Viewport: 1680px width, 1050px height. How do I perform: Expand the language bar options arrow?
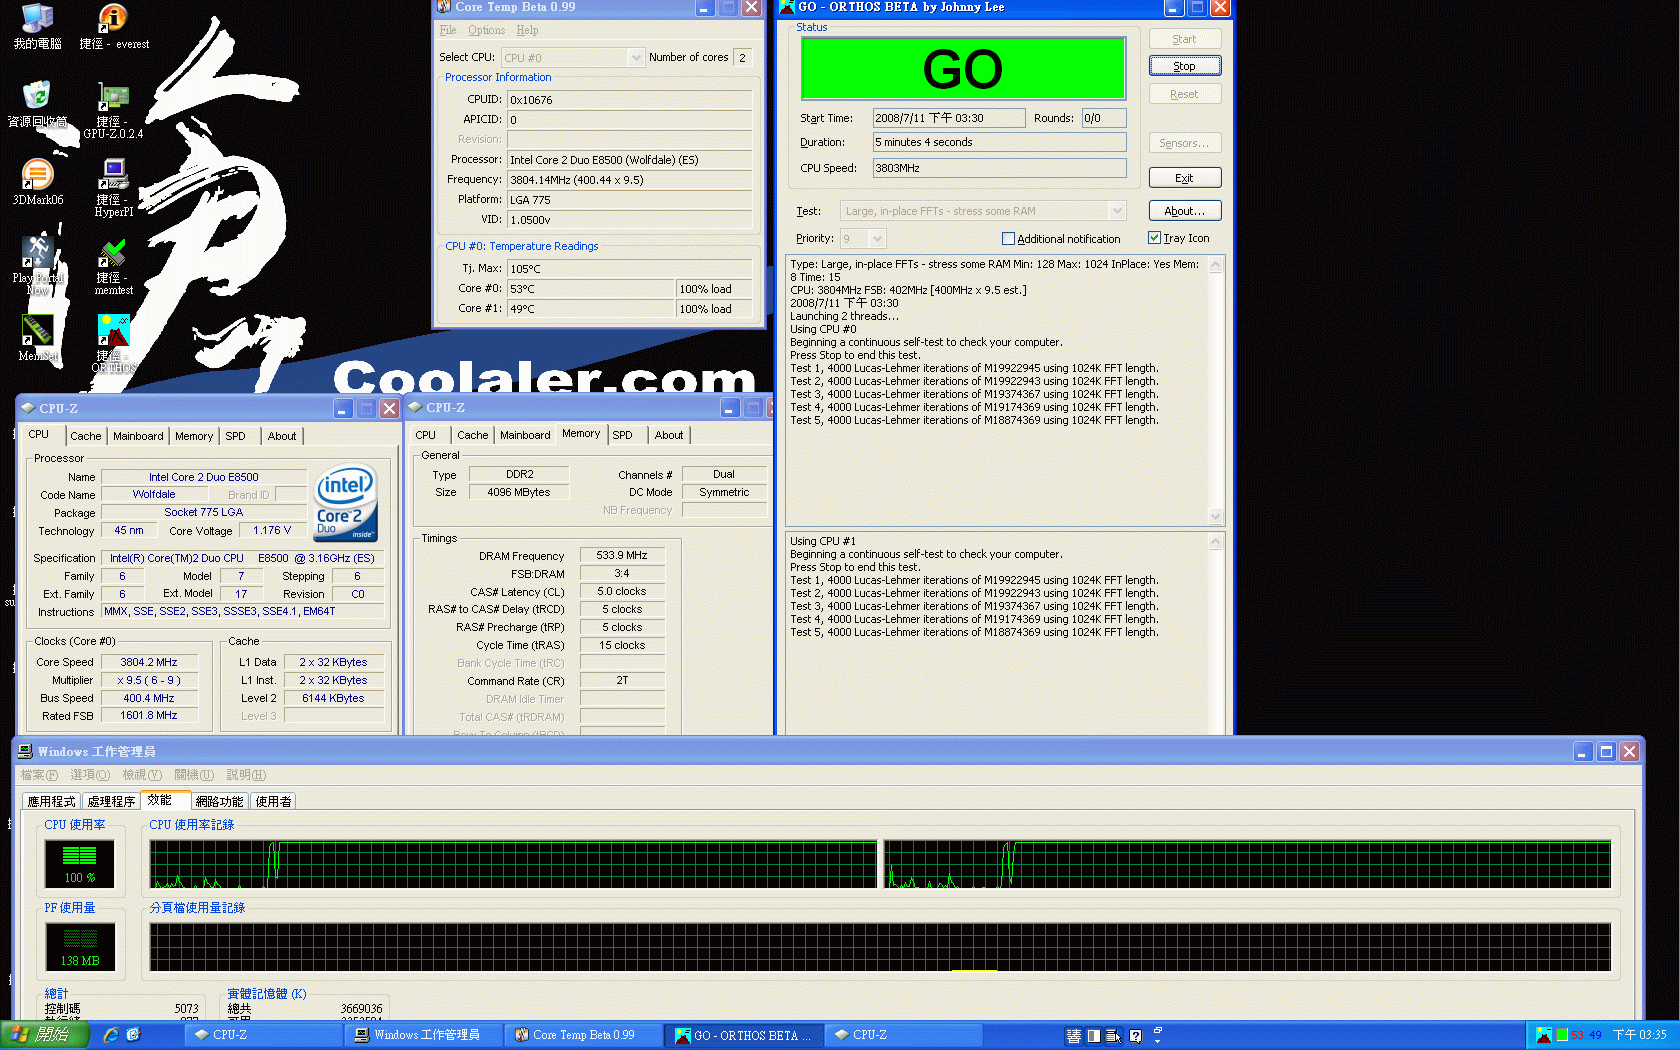(x=1158, y=1041)
